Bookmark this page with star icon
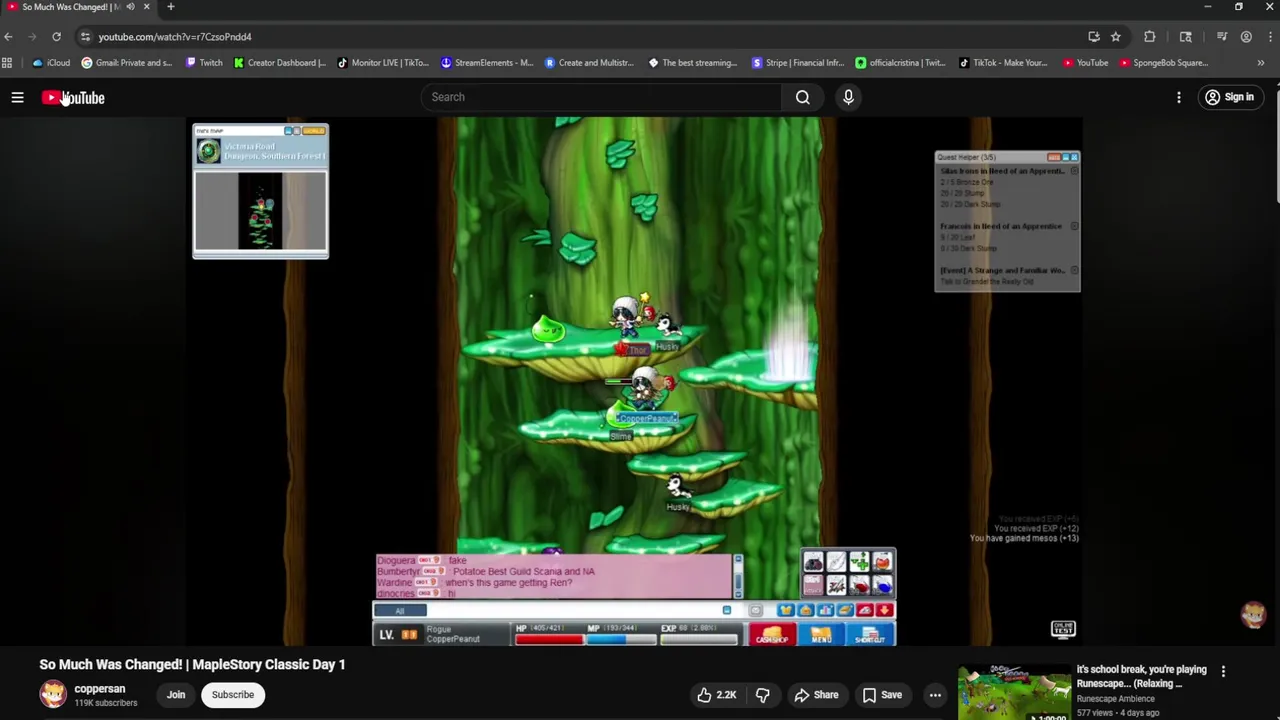1280x720 pixels. pos(1116,37)
